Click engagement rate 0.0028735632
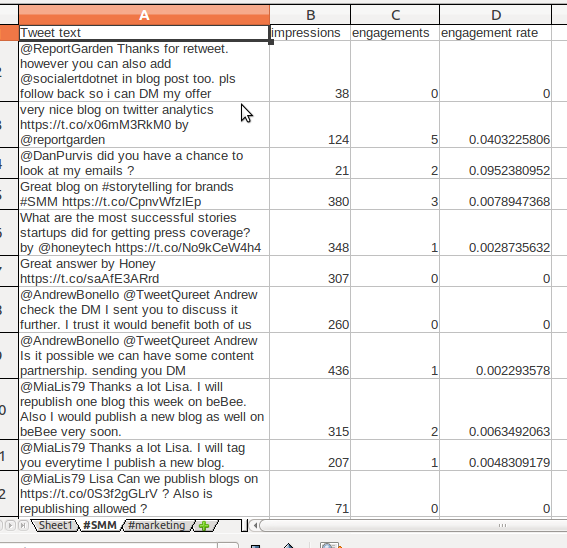Screen dimensions: 567x548 pyautogui.click(x=495, y=233)
